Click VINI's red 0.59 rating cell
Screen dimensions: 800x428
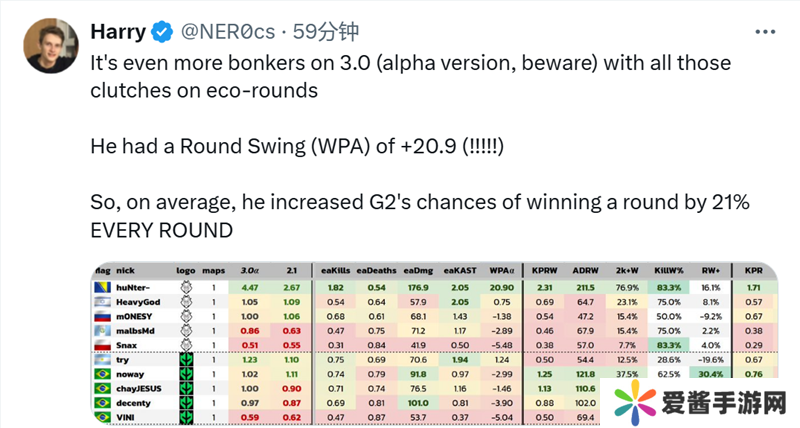pos(250,415)
